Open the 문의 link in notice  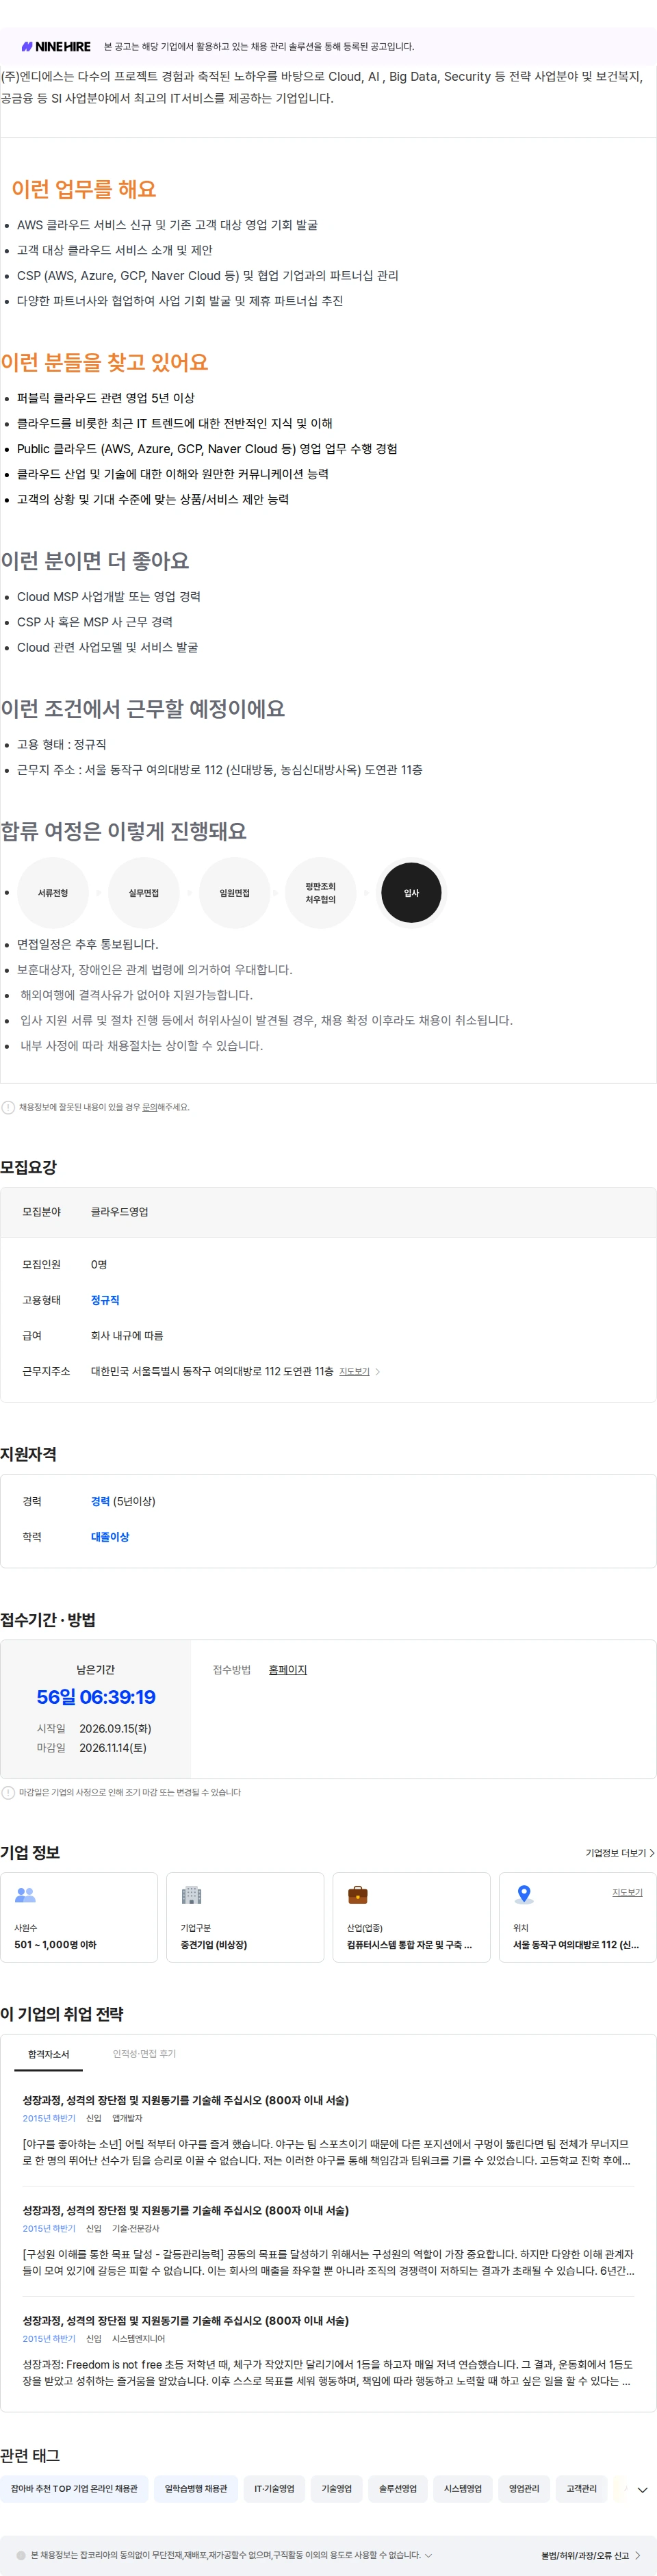(x=149, y=1107)
